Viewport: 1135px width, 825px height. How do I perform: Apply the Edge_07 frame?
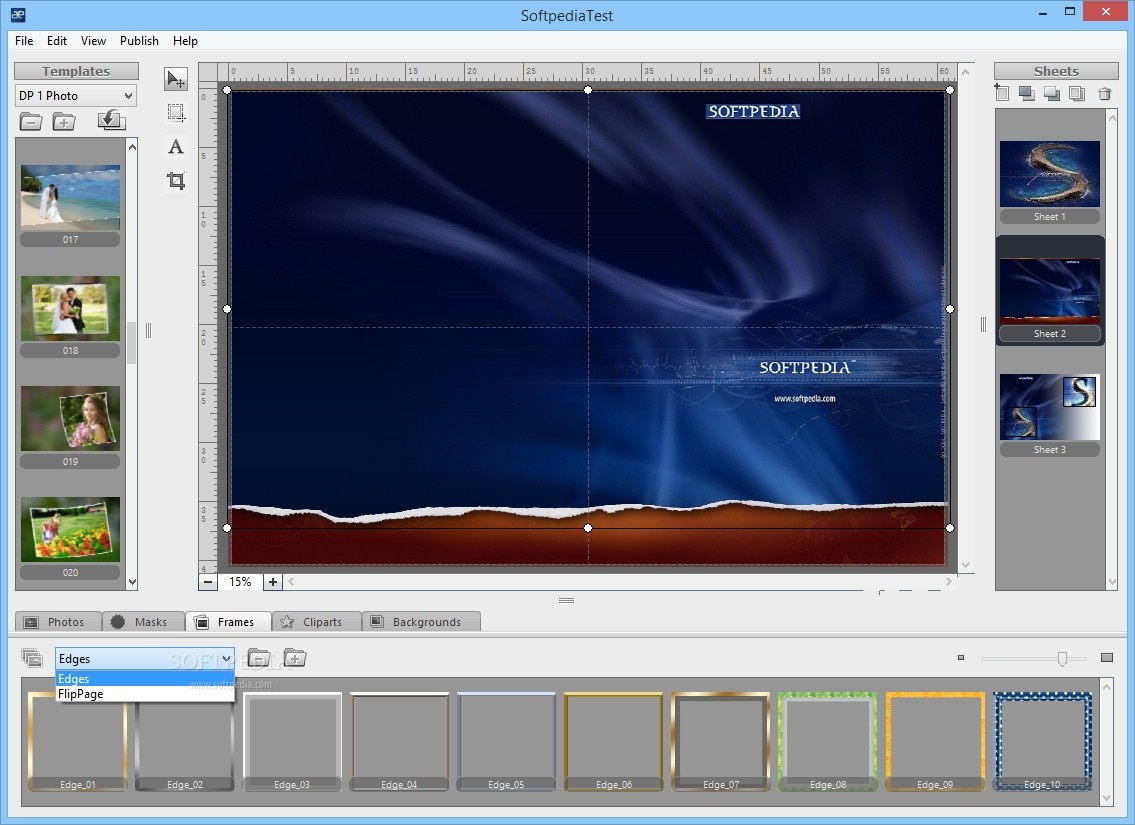click(720, 742)
